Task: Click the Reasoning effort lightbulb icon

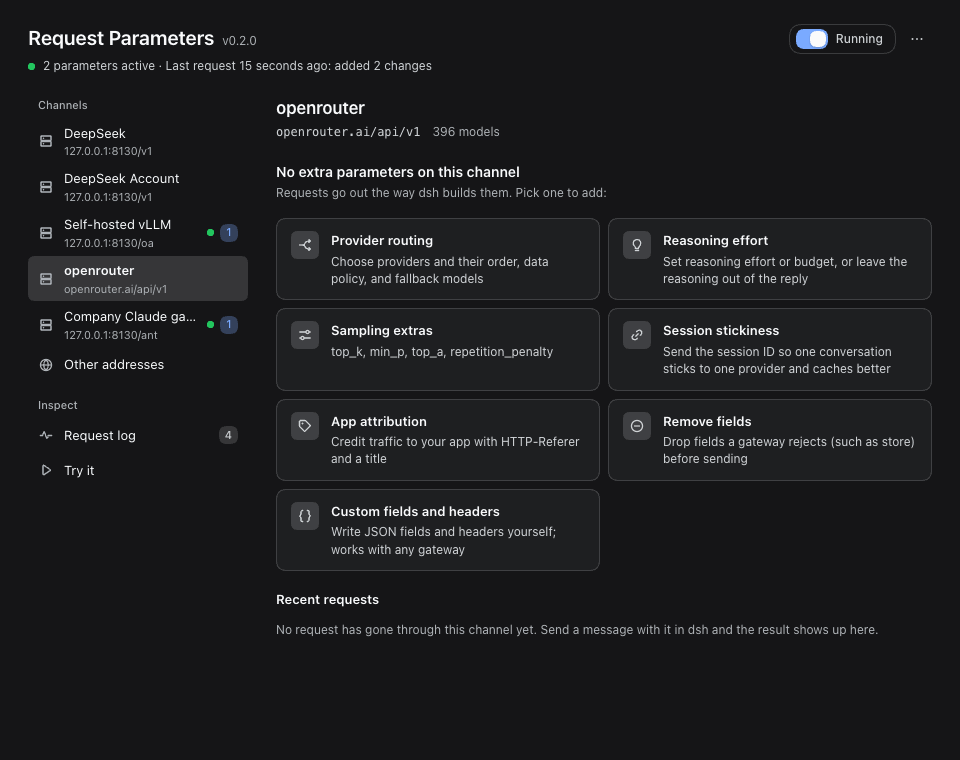Action: click(x=637, y=245)
